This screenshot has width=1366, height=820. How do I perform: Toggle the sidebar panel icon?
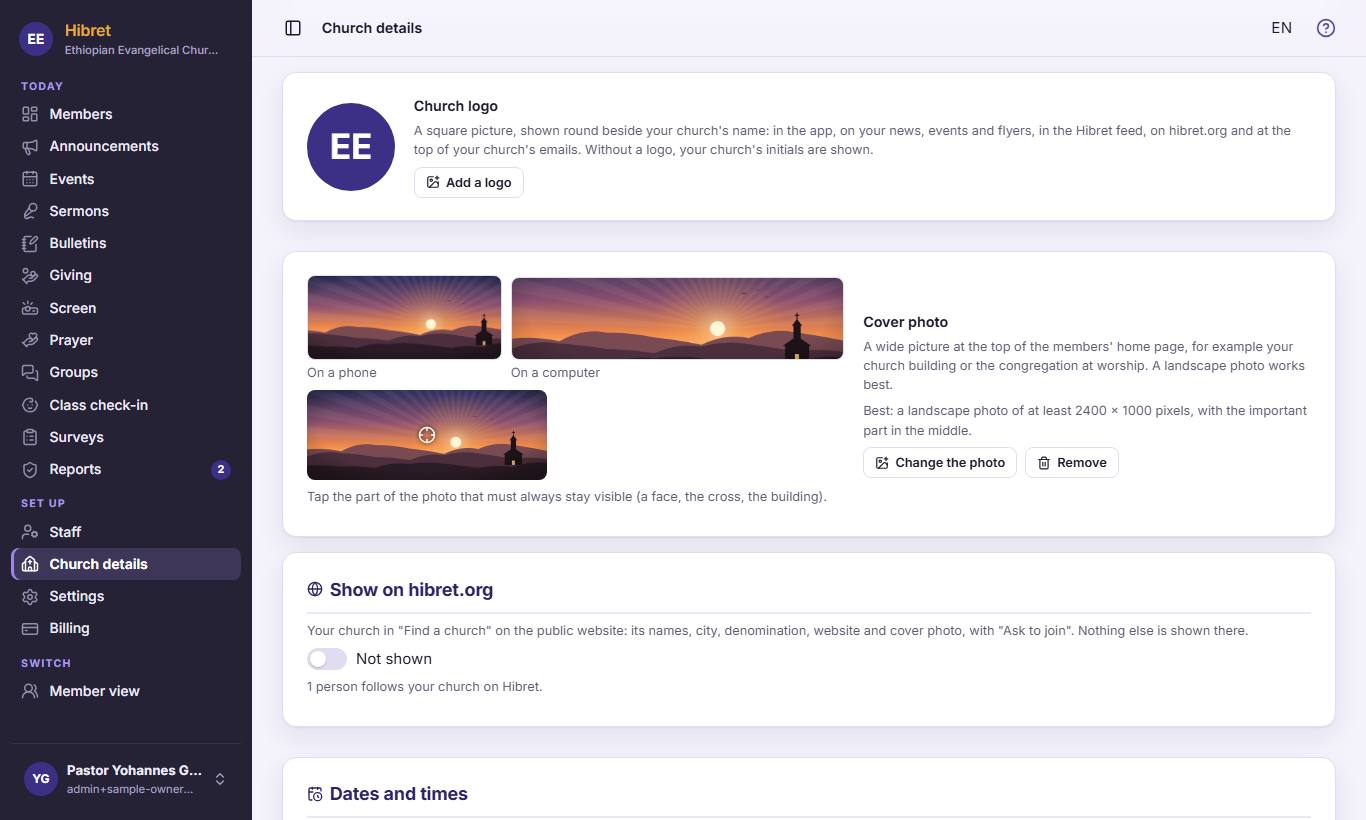[293, 28]
